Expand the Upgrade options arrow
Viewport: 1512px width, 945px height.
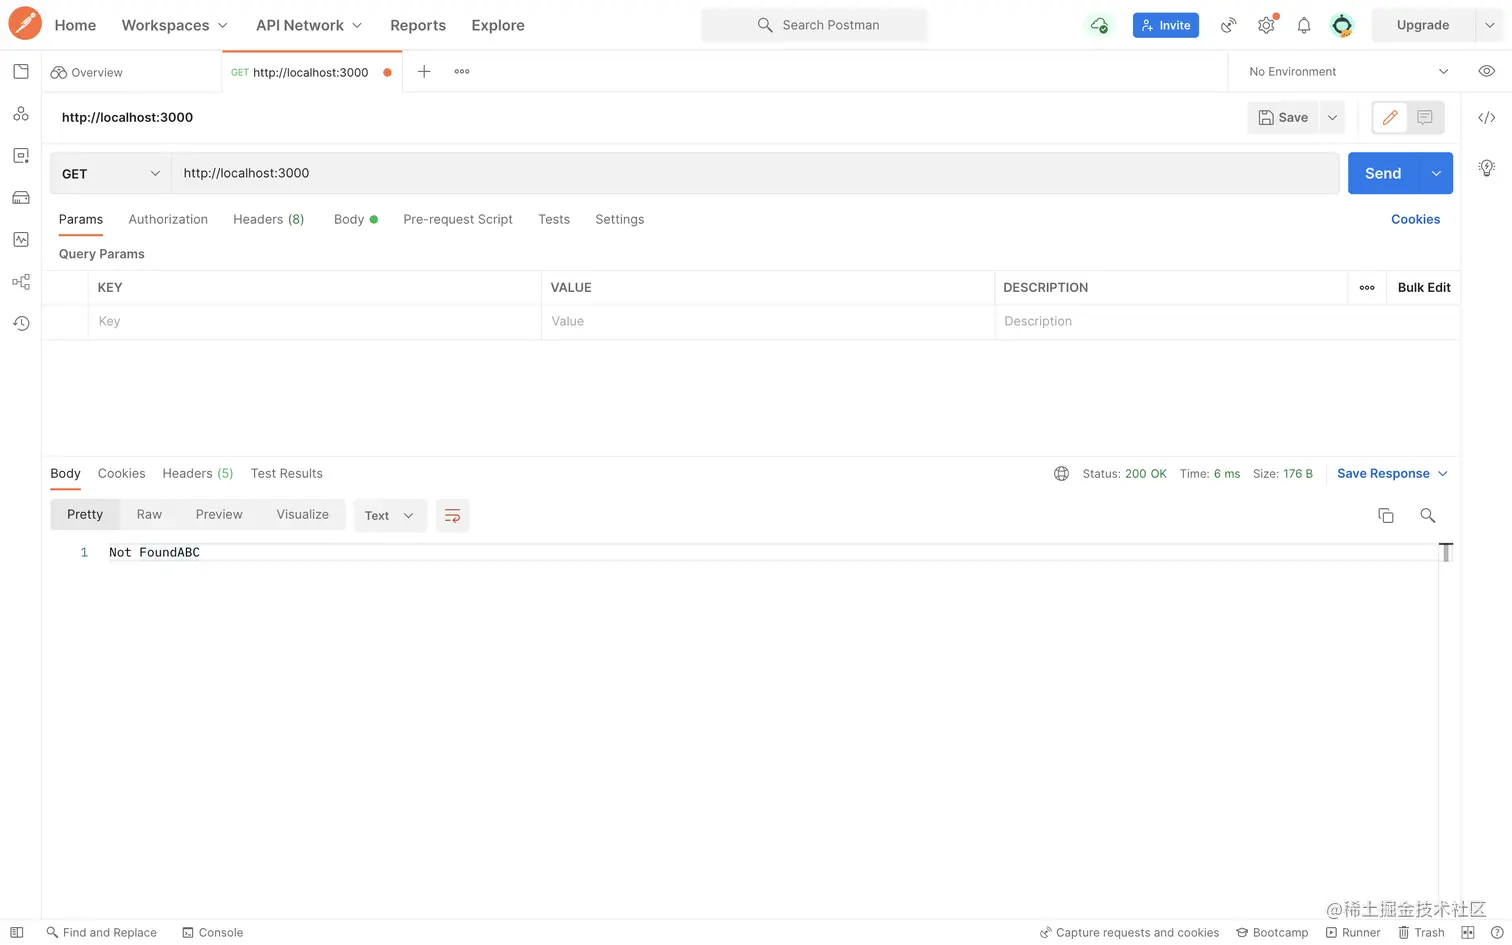(x=1490, y=25)
